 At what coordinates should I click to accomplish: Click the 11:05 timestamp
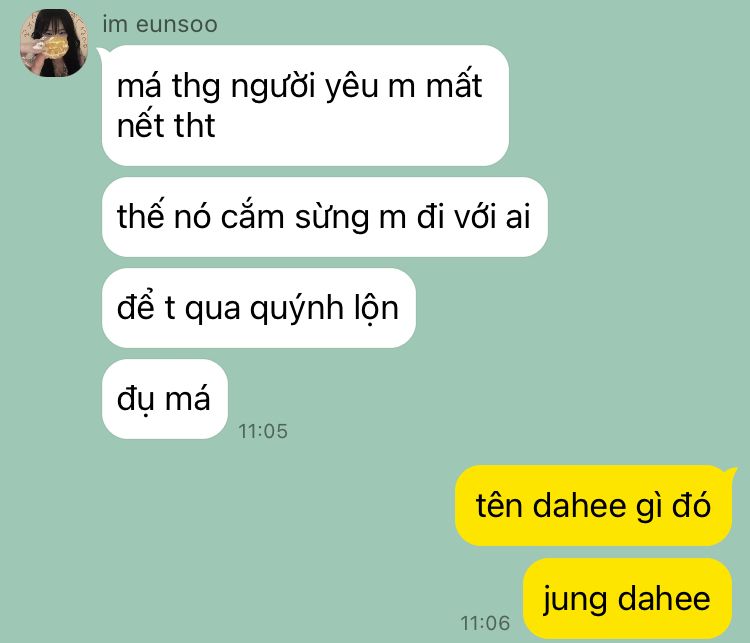click(263, 431)
